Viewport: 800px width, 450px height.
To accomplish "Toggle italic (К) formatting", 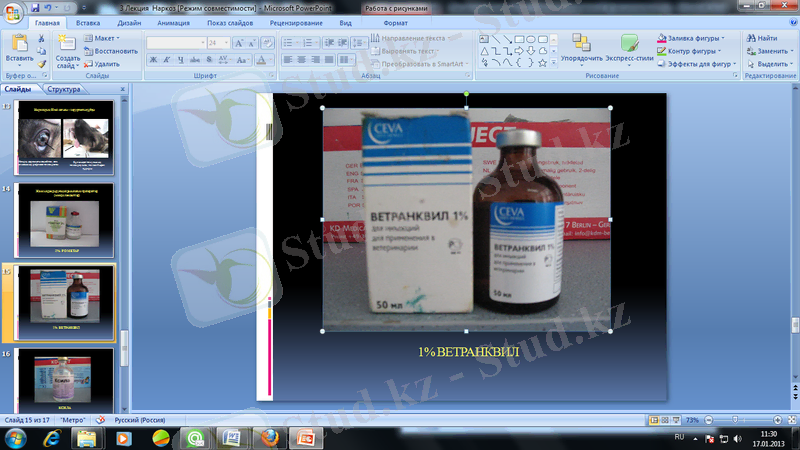I will 167,60.
